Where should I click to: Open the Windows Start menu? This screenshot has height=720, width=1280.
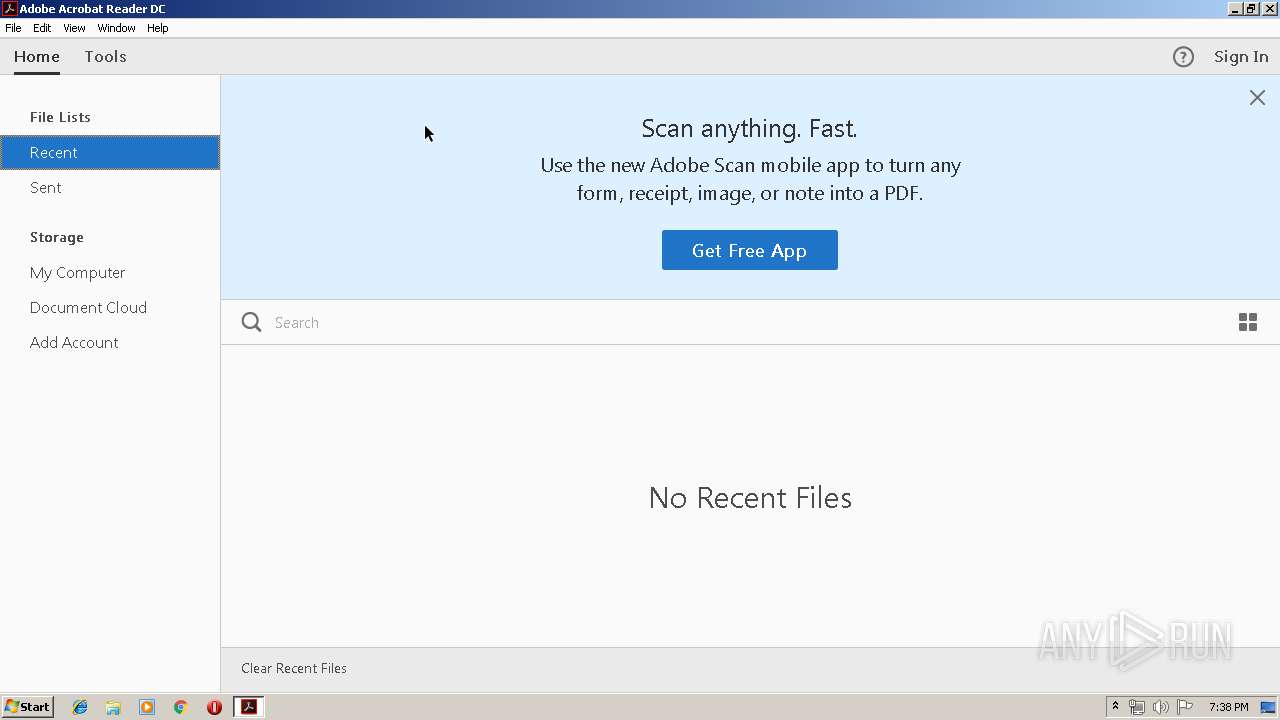pos(28,707)
